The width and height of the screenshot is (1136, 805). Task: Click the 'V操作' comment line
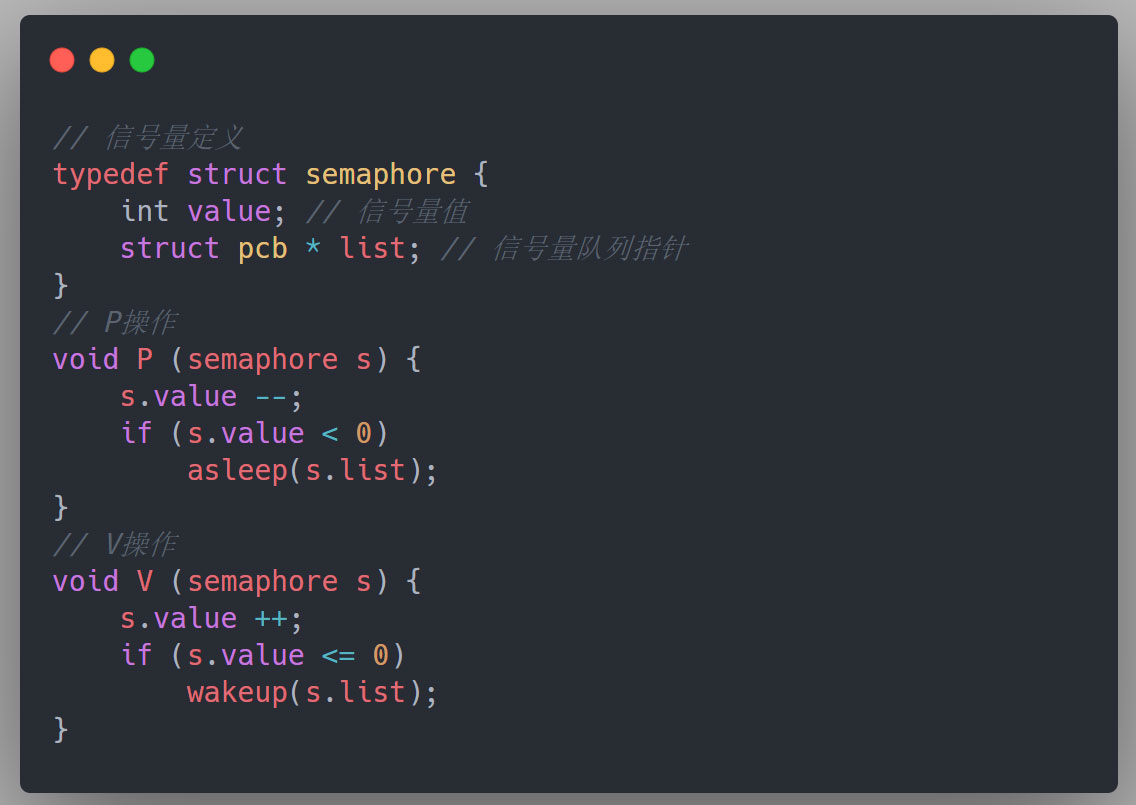(114, 544)
